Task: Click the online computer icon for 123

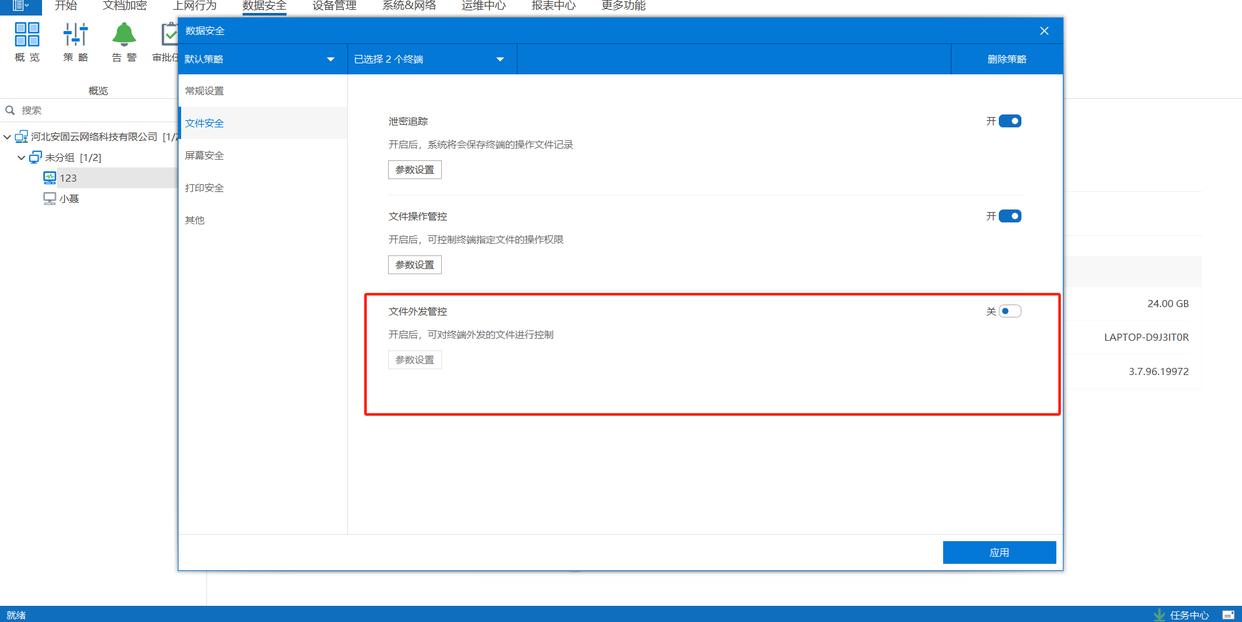Action: pyautogui.click(x=50, y=178)
